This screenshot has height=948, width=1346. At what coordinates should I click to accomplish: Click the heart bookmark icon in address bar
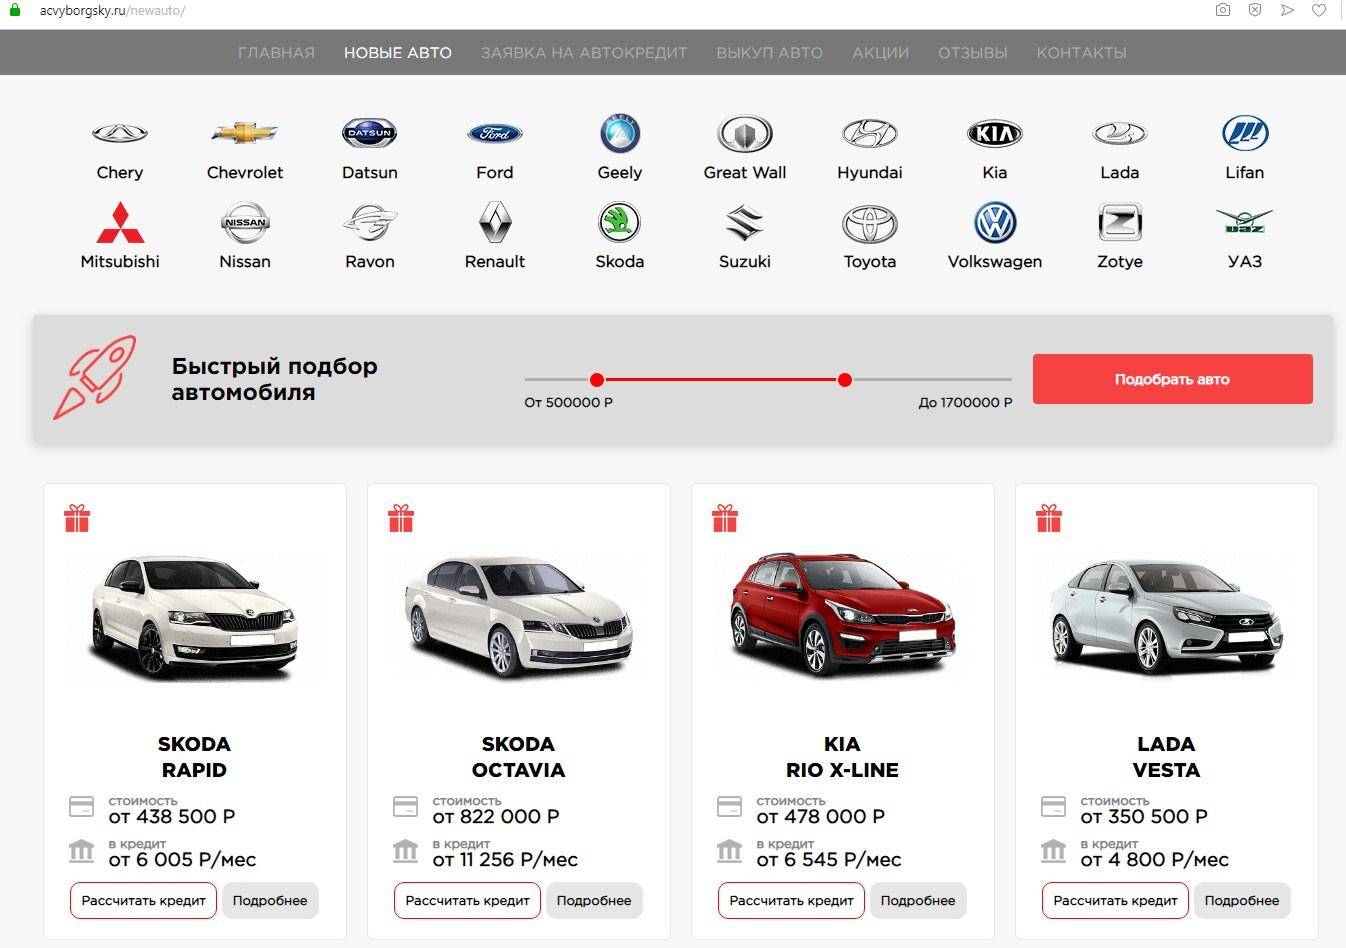click(x=1319, y=10)
